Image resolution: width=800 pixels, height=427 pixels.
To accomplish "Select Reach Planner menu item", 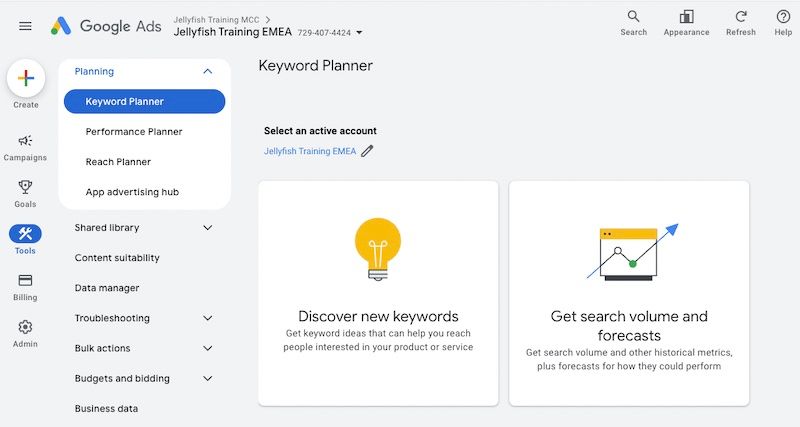I will [118, 162].
